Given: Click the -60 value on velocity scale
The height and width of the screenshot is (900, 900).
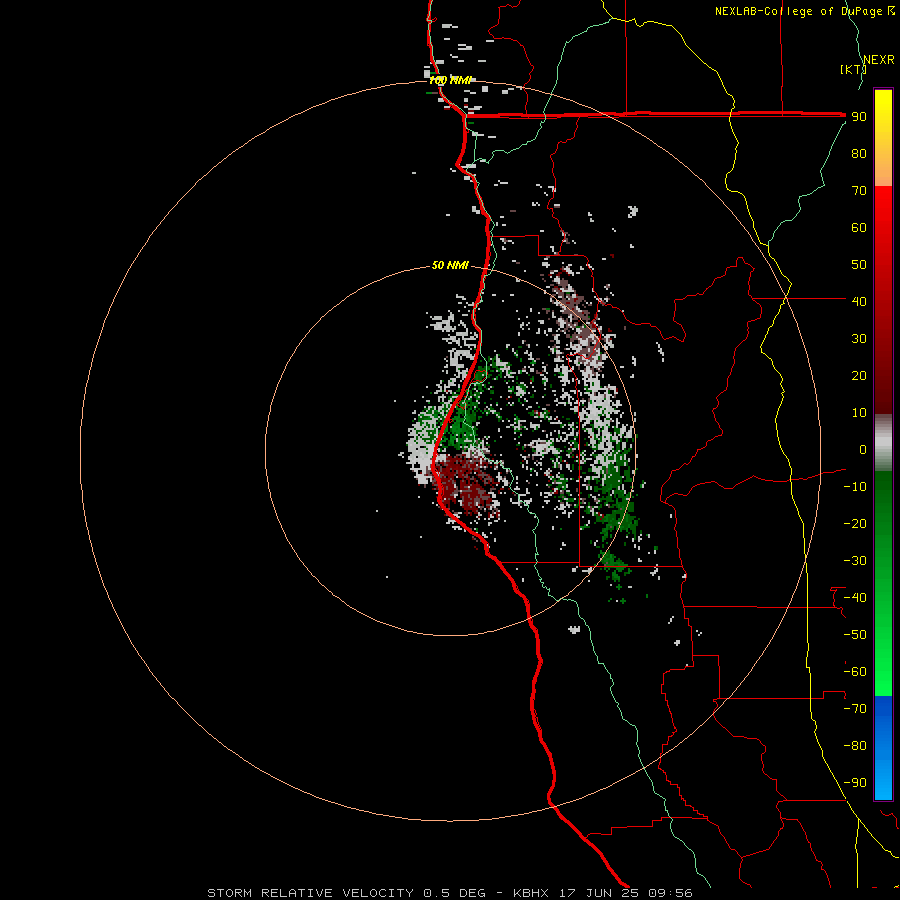Looking at the screenshot, I should 855,672.
